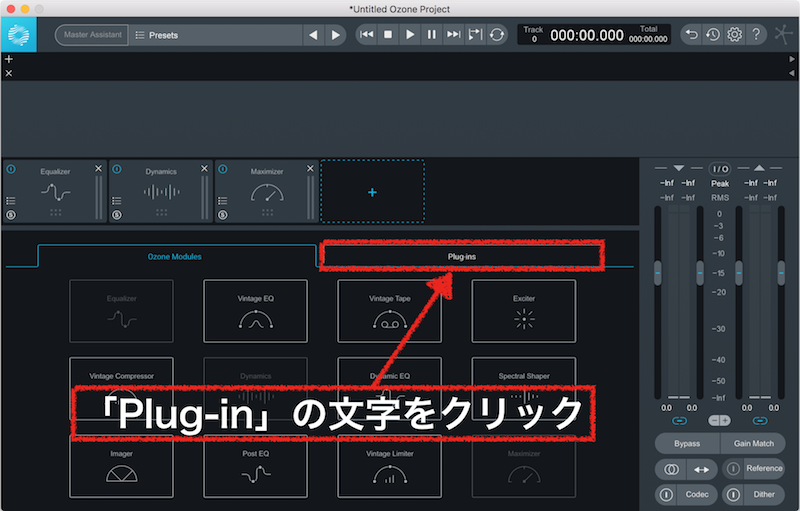This screenshot has height=511, width=800.
Task: Click the iZotope star logo icon
Action: point(784,35)
